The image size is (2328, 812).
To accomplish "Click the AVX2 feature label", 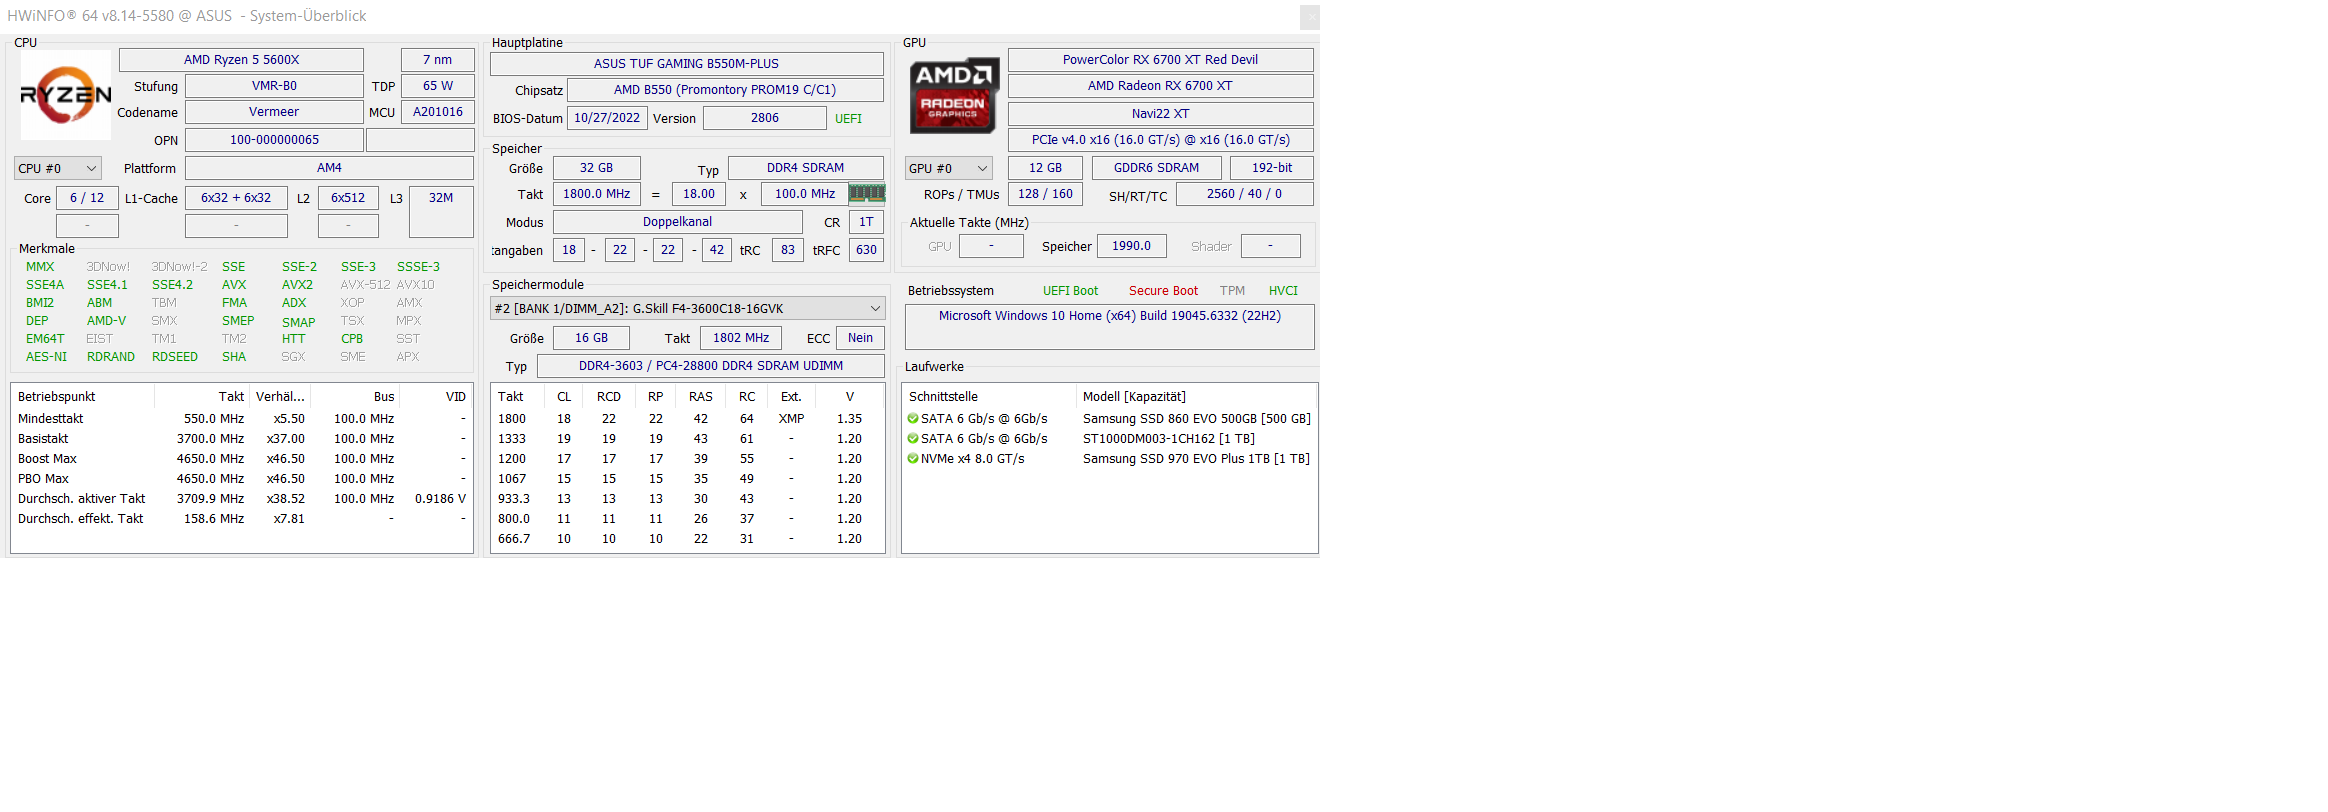I will pyautogui.click(x=297, y=285).
